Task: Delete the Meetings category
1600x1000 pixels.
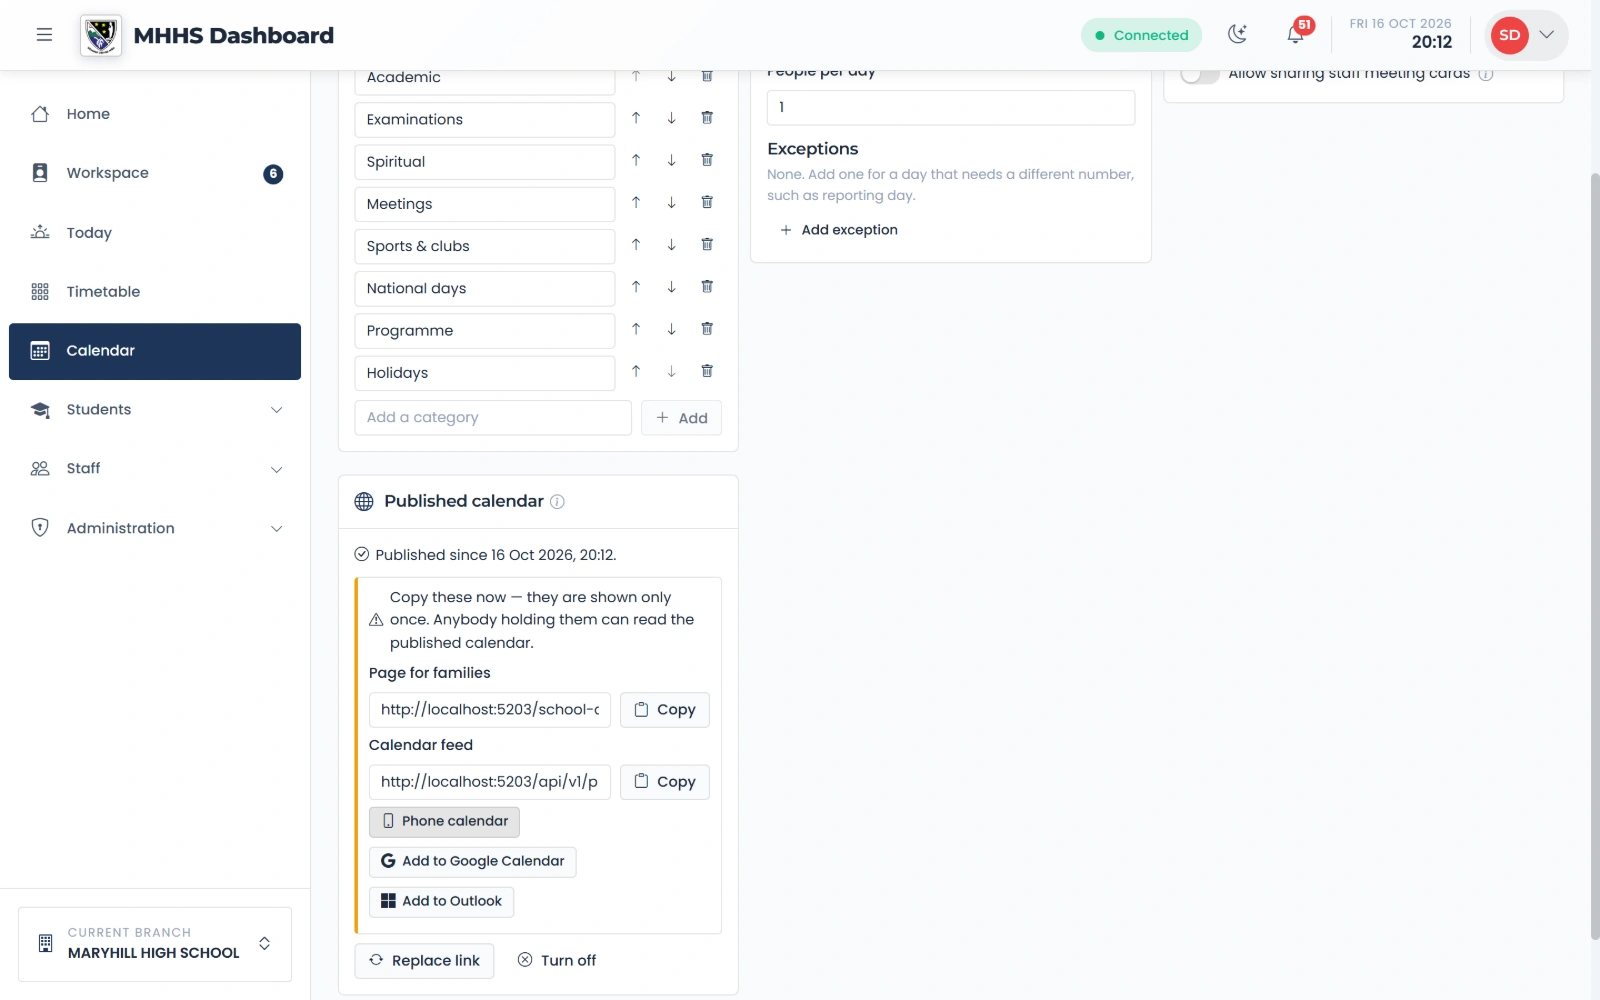Action: (x=707, y=202)
